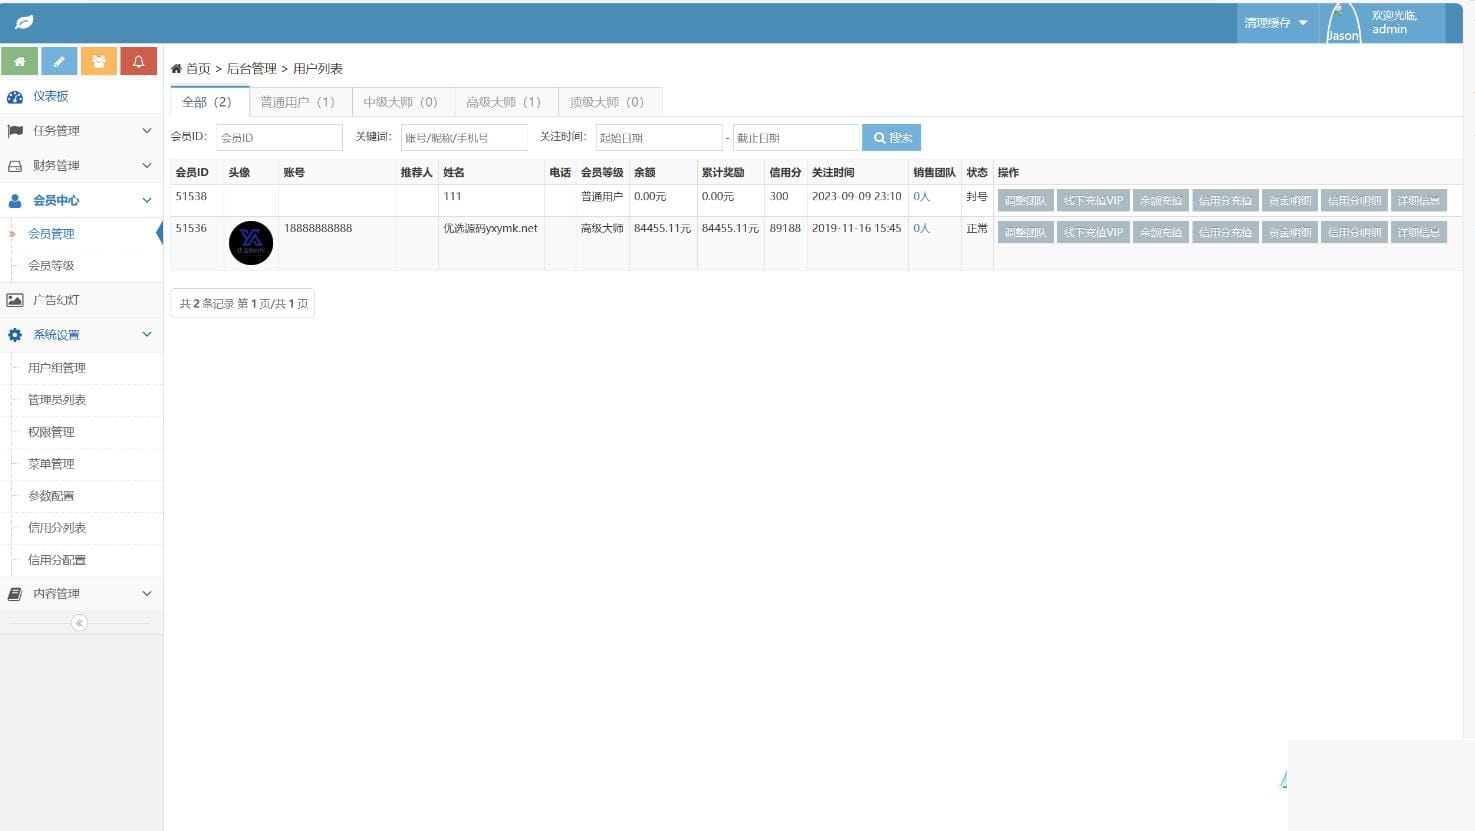Screen dimensions: 1475x831
Task: Switch to the 高级大师 (1) tab
Action: click(x=503, y=102)
